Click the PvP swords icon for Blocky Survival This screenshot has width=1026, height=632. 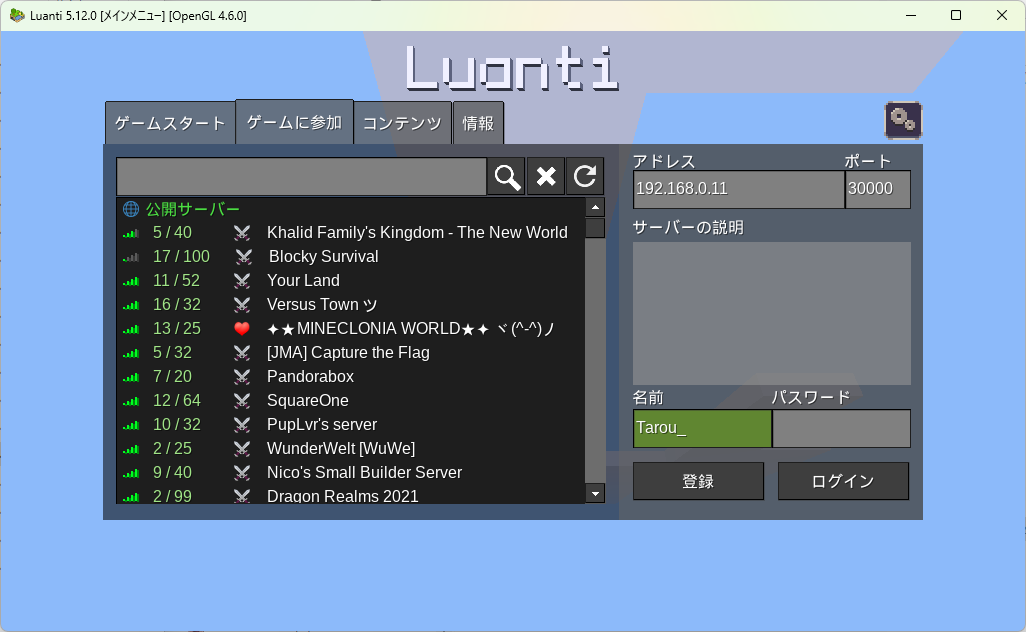pyautogui.click(x=243, y=256)
